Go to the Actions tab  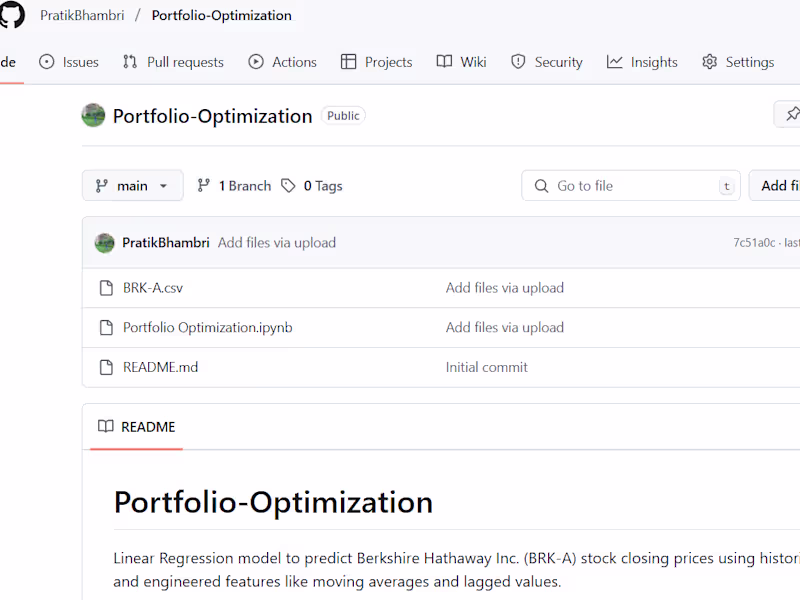pos(282,62)
